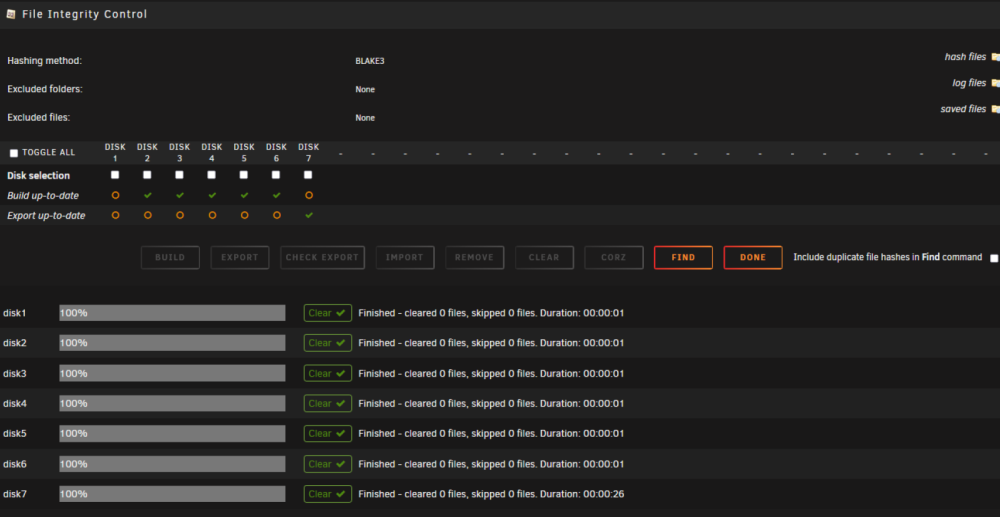The width and height of the screenshot is (1000, 517).
Task: Click the Clear status badge for disk6
Action: click(328, 464)
